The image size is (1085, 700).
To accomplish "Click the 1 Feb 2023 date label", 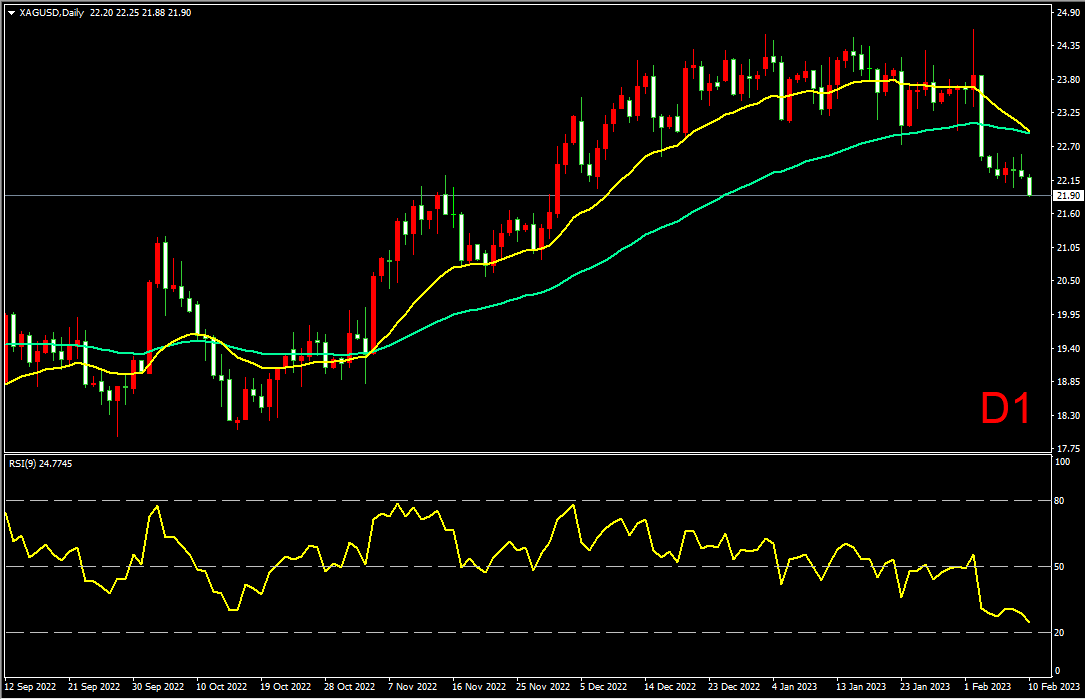I will (x=987, y=687).
